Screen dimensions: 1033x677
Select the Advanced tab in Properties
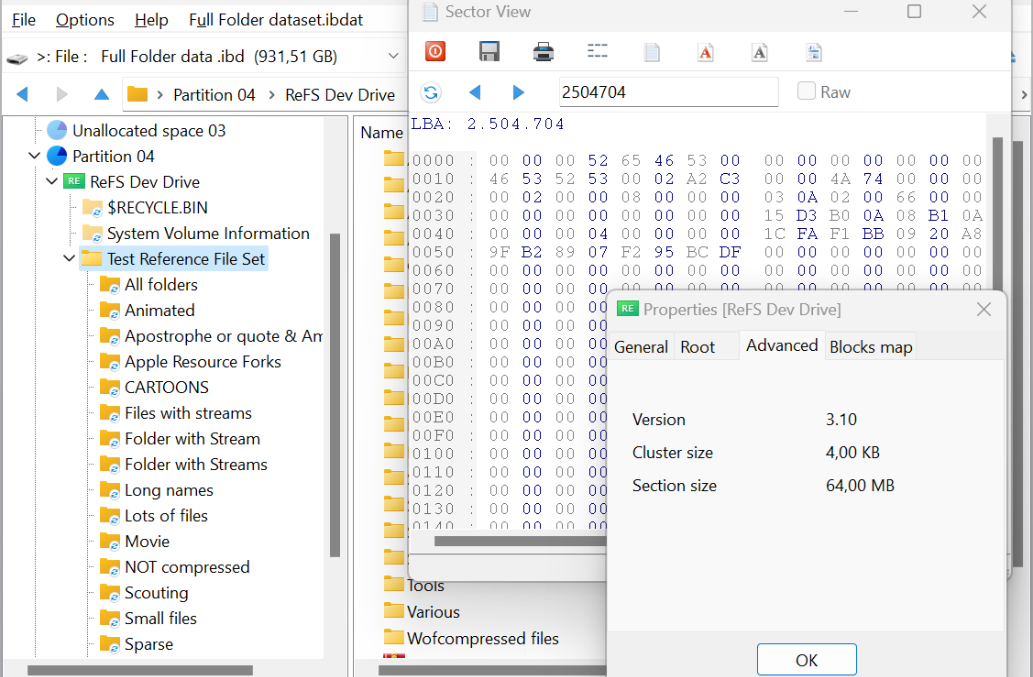(x=782, y=345)
